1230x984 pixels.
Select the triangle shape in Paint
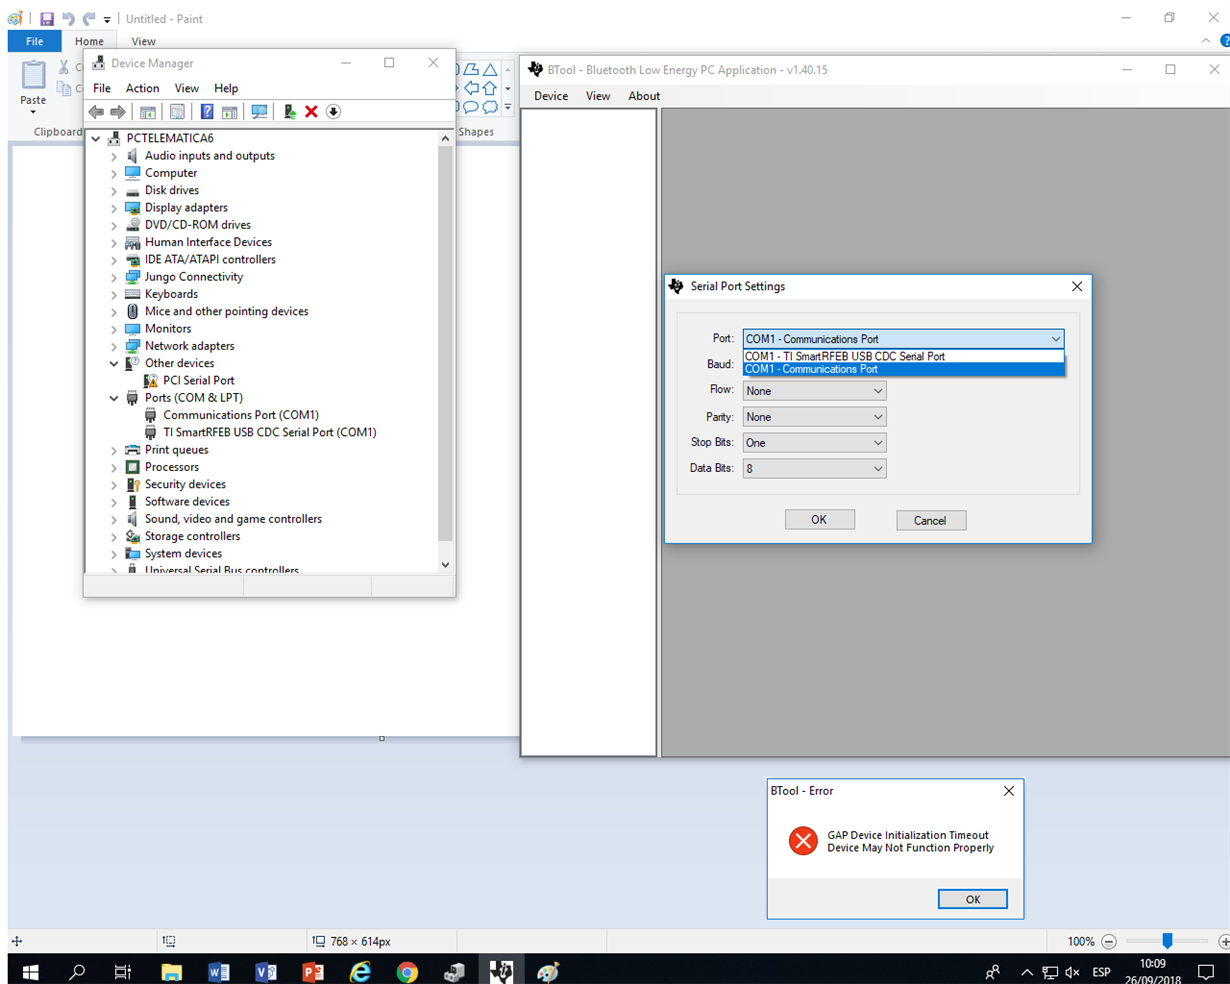click(x=489, y=70)
